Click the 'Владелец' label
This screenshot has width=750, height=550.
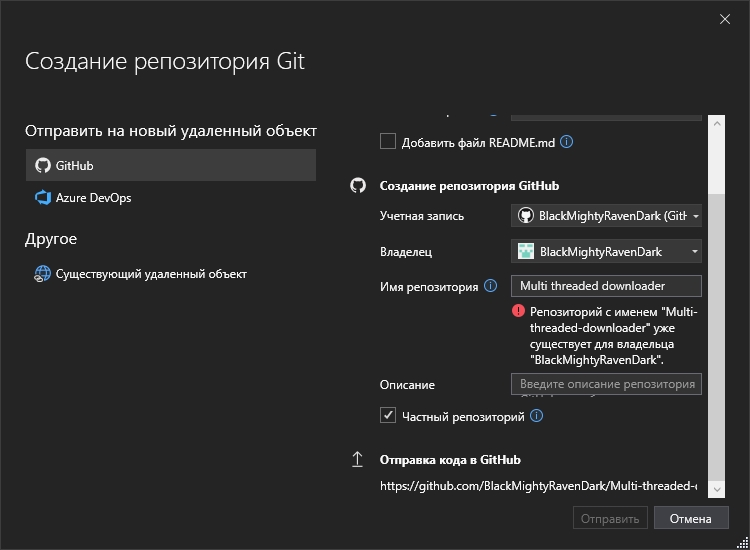point(406,252)
